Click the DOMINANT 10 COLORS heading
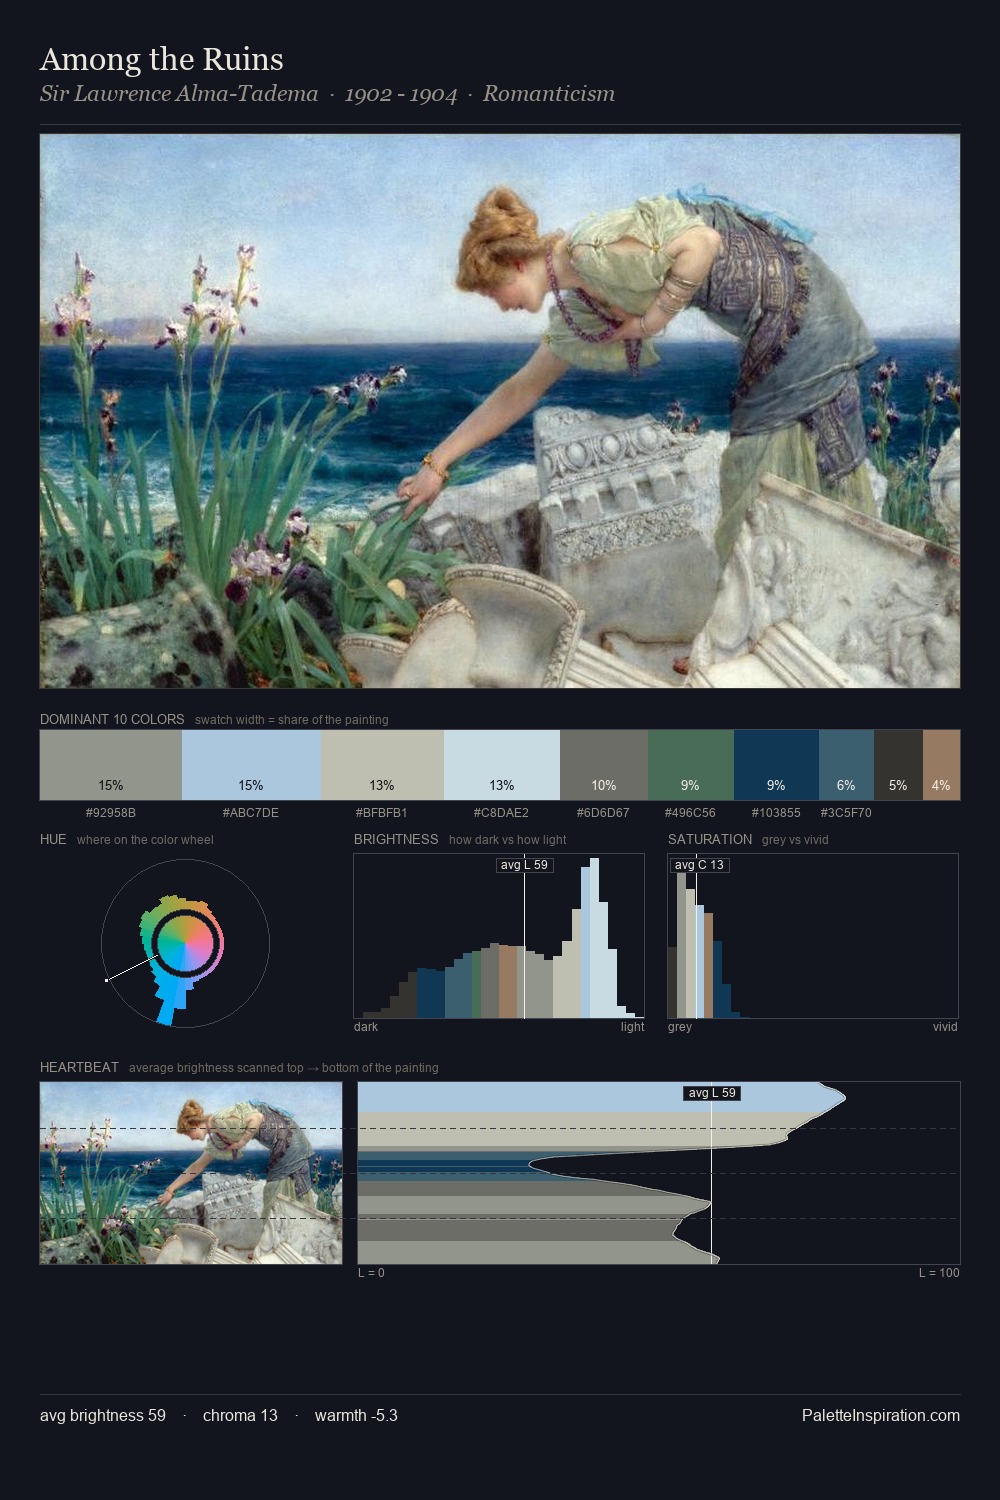 click(x=112, y=719)
